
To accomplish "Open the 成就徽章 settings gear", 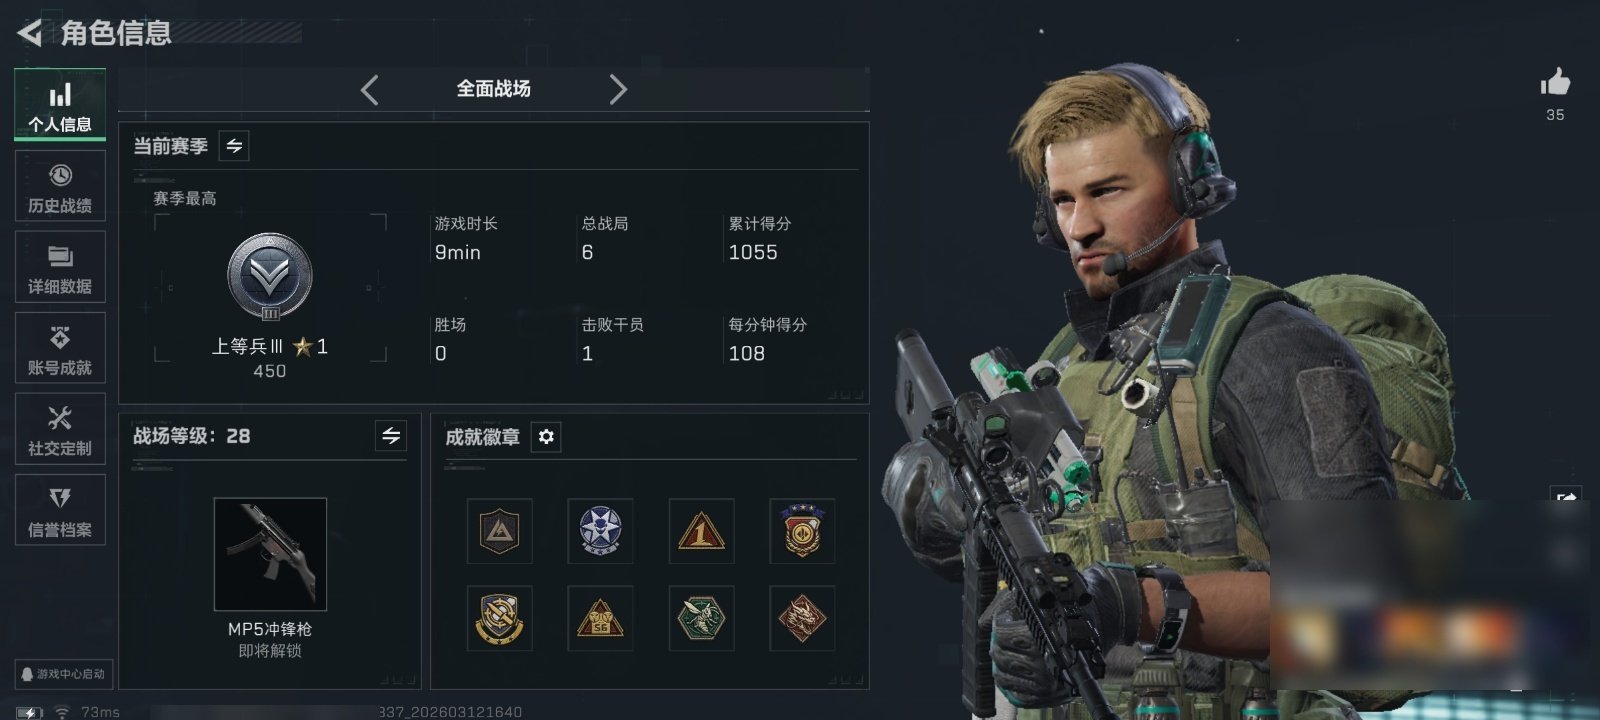I will pyautogui.click(x=546, y=437).
